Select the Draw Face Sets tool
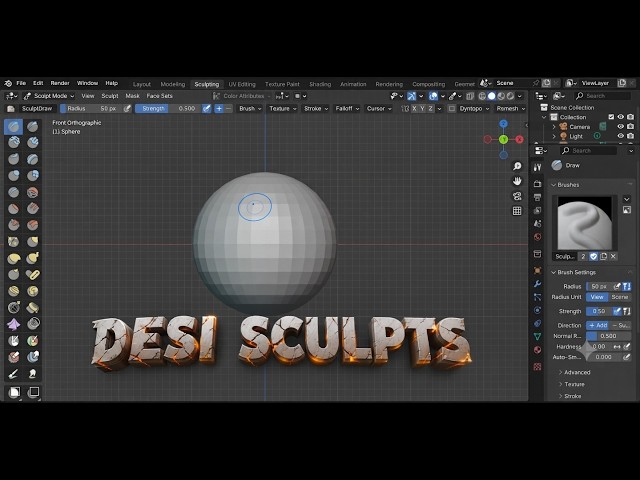 coord(33,340)
